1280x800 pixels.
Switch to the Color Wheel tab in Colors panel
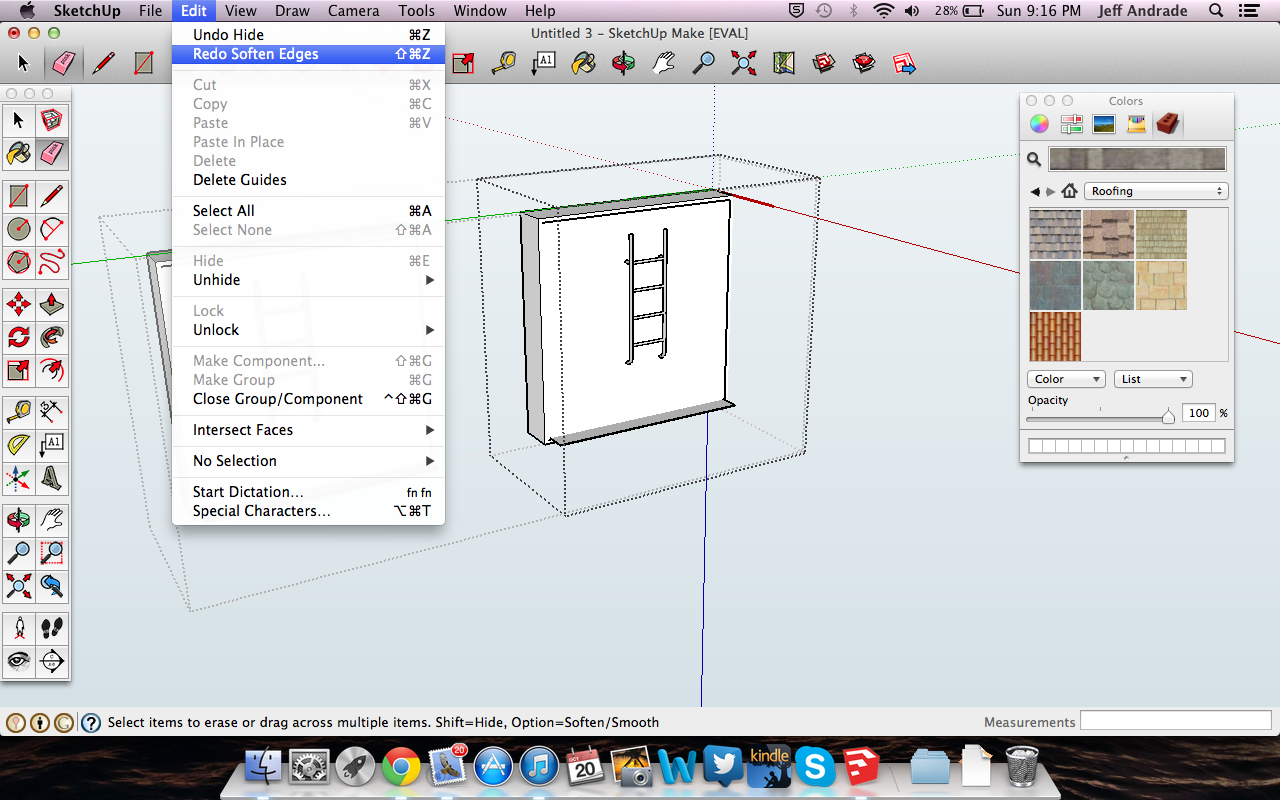pos(1039,123)
